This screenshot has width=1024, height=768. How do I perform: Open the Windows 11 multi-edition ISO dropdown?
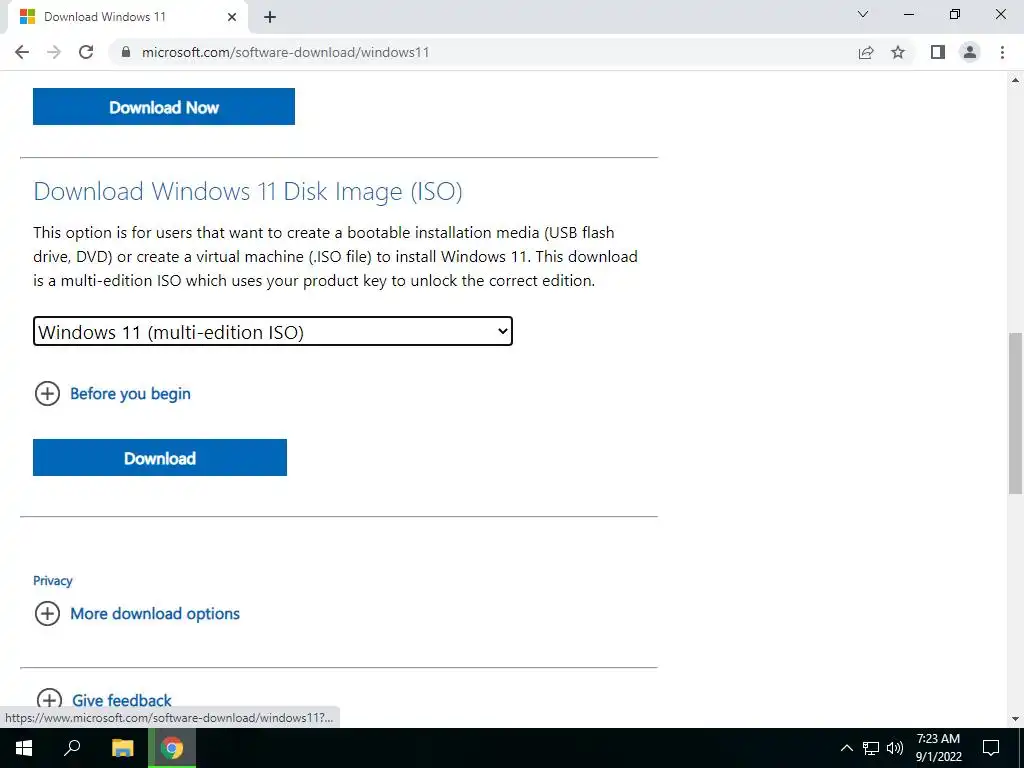tap(273, 331)
